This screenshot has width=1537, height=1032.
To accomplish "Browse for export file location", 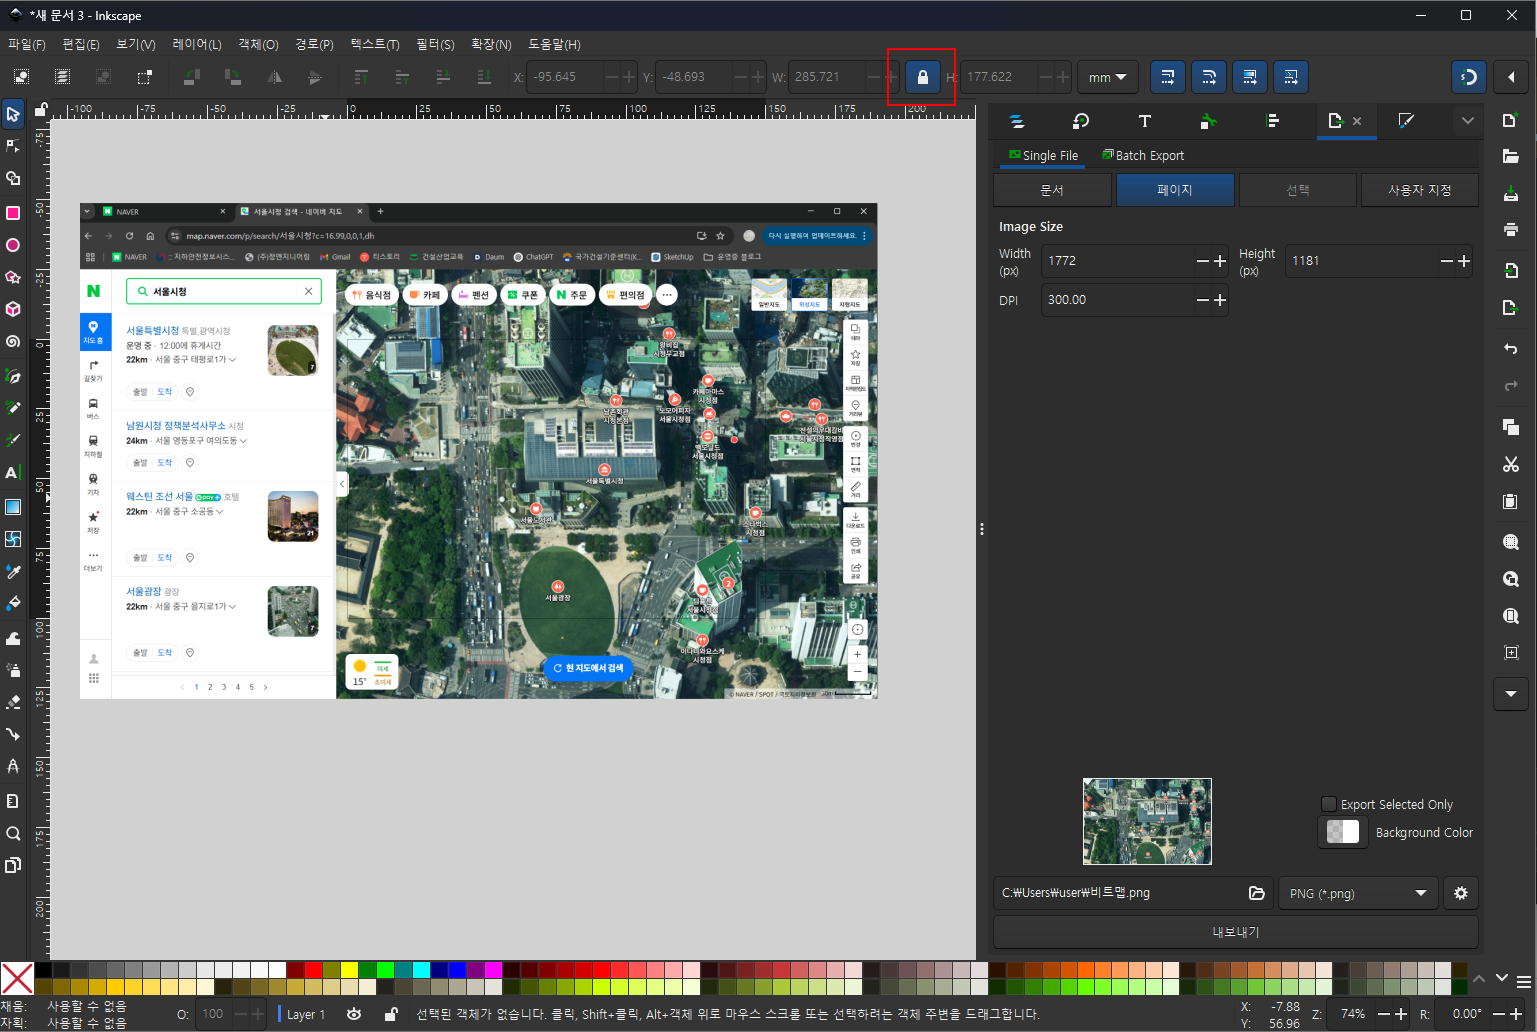I will (x=1256, y=893).
